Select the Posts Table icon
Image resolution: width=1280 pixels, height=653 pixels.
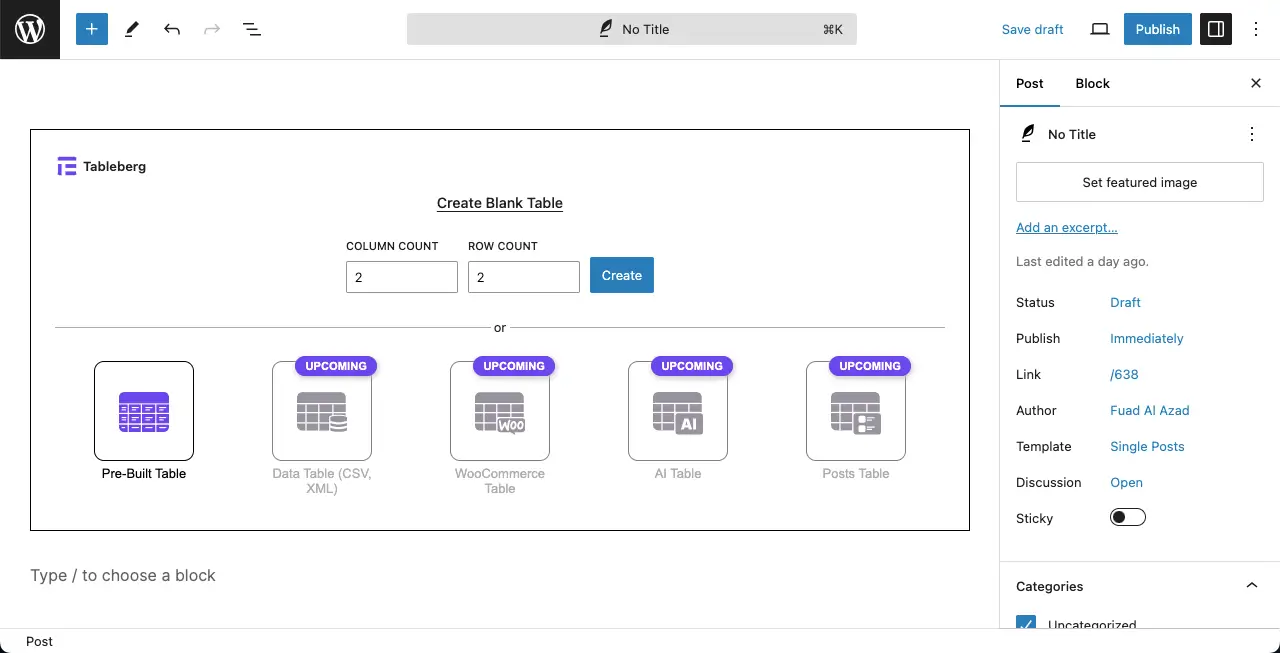click(x=856, y=411)
